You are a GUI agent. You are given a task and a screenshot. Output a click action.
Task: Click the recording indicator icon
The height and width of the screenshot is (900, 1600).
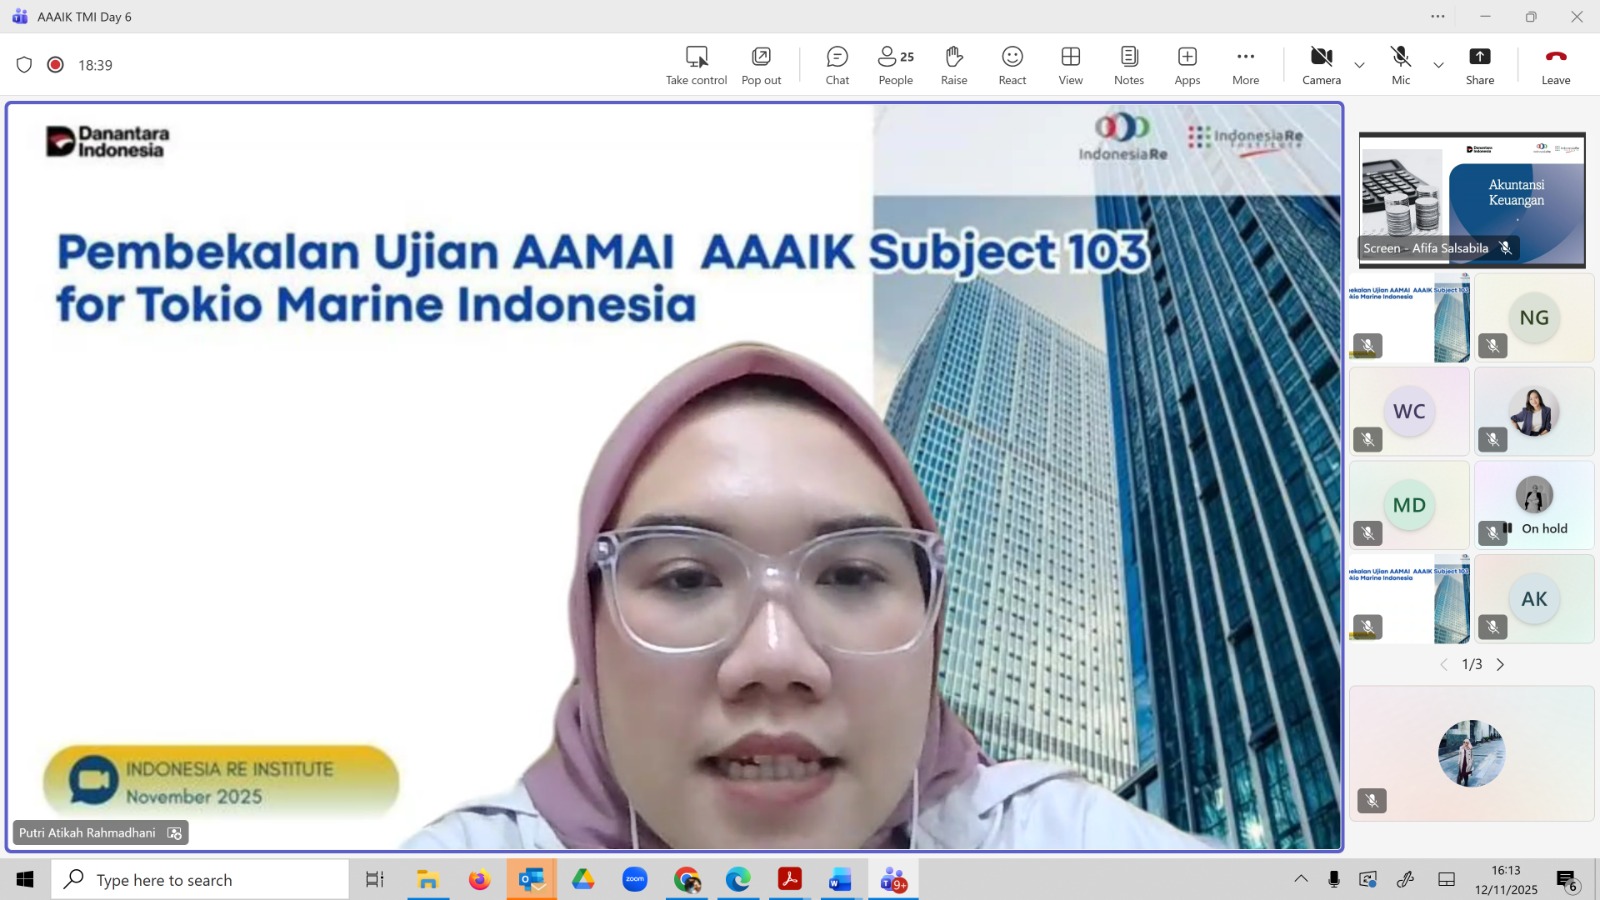pyautogui.click(x=56, y=65)
